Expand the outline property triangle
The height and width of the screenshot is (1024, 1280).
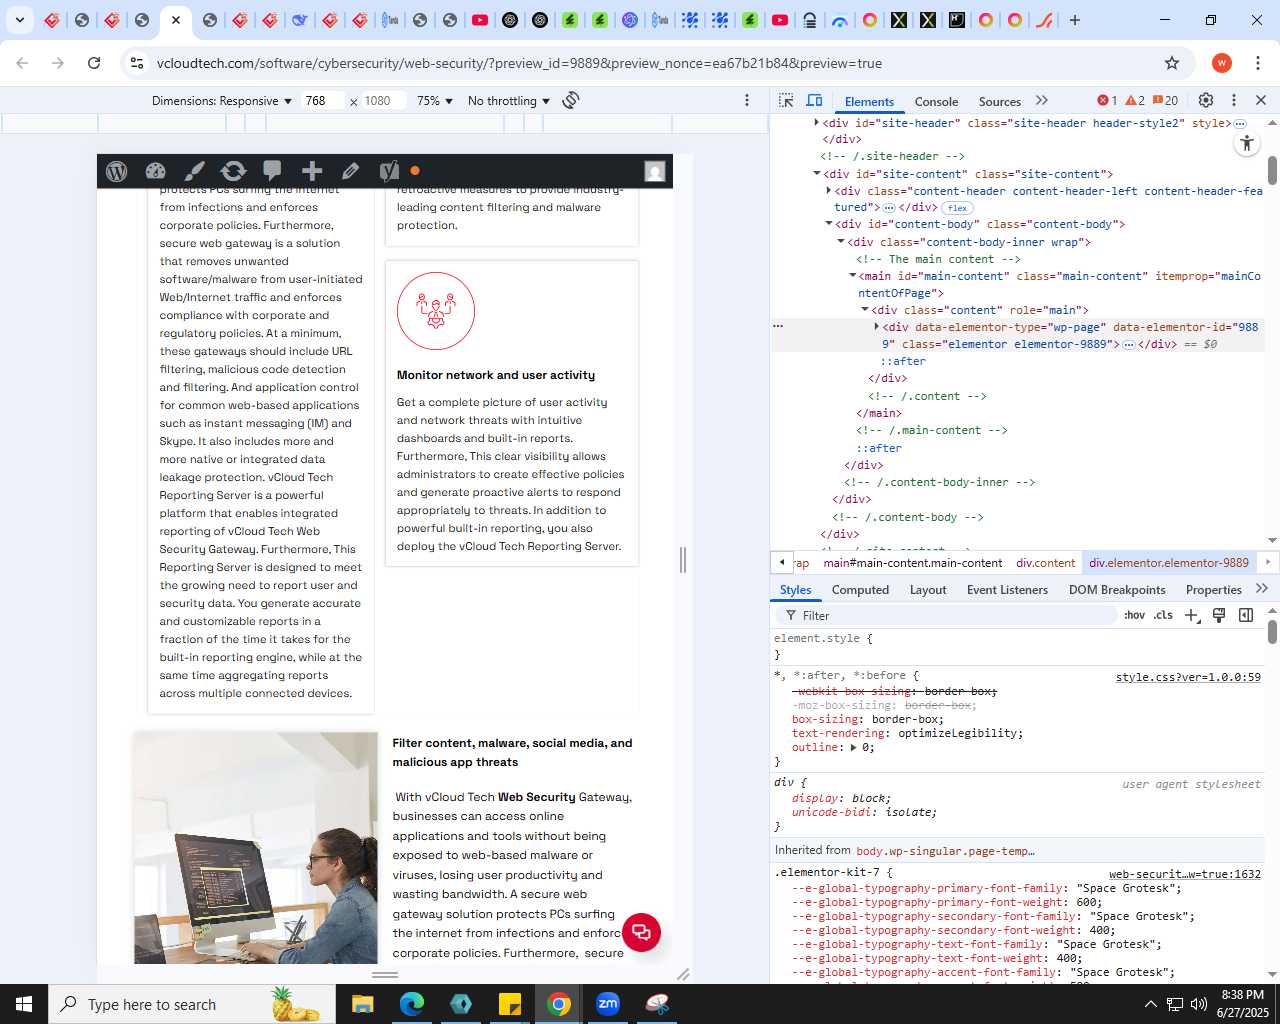click(853, 748)
